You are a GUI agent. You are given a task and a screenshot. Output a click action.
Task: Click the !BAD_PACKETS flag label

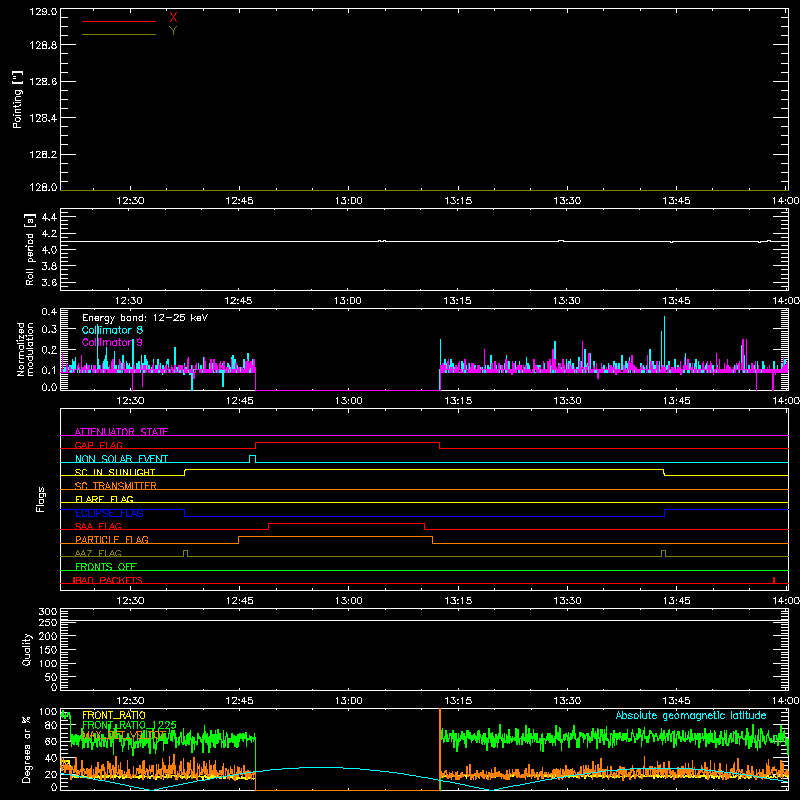pos(108,580)
